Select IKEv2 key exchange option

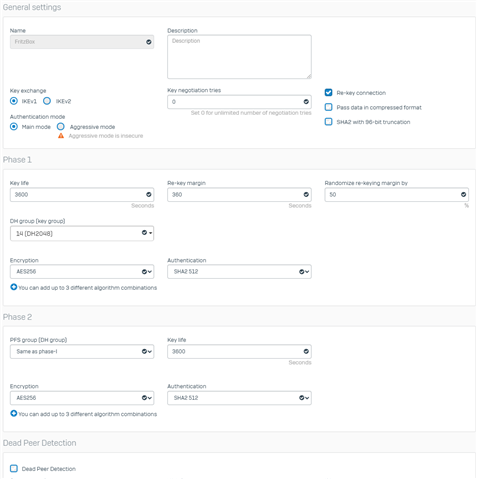47,101
